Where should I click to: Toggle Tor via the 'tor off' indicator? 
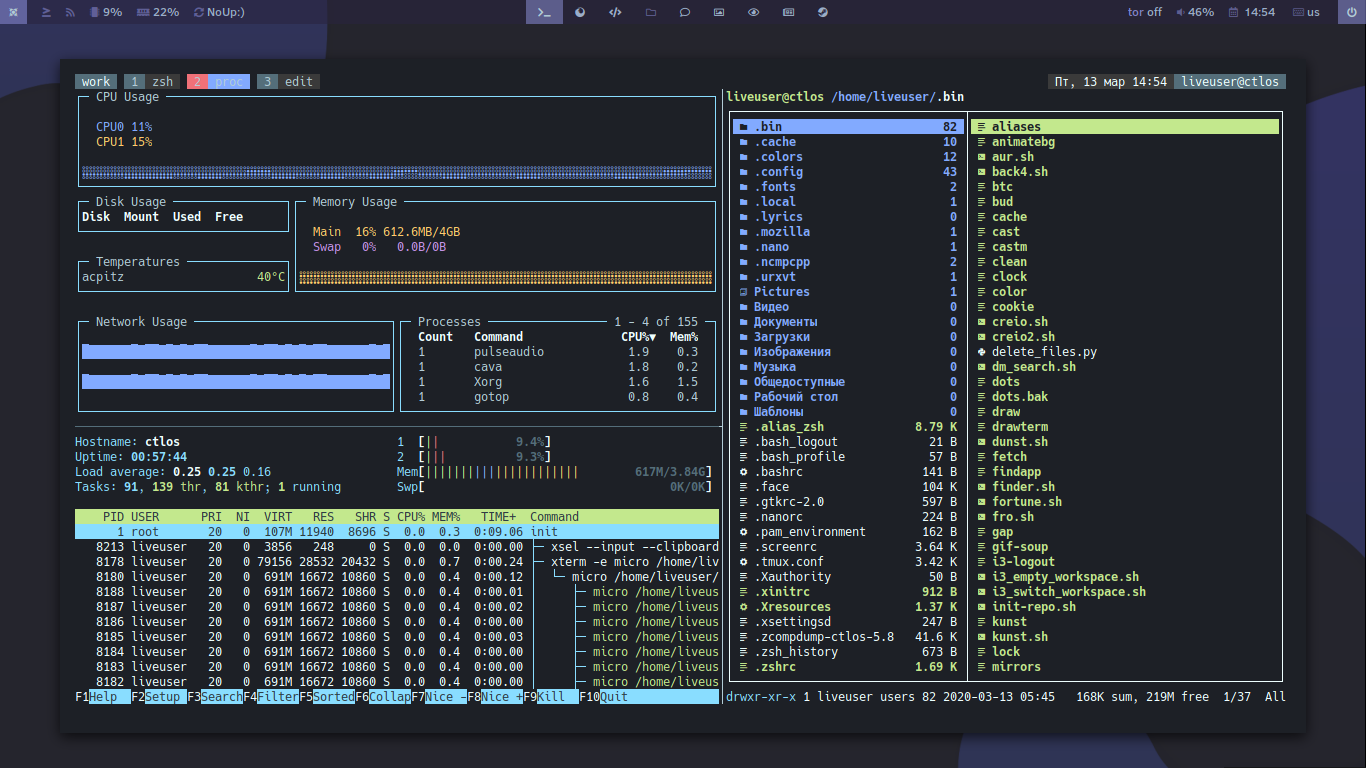pos(1143,12)
